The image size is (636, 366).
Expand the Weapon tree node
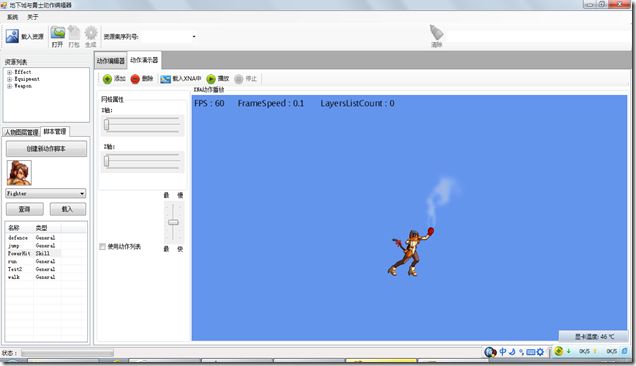9,86
